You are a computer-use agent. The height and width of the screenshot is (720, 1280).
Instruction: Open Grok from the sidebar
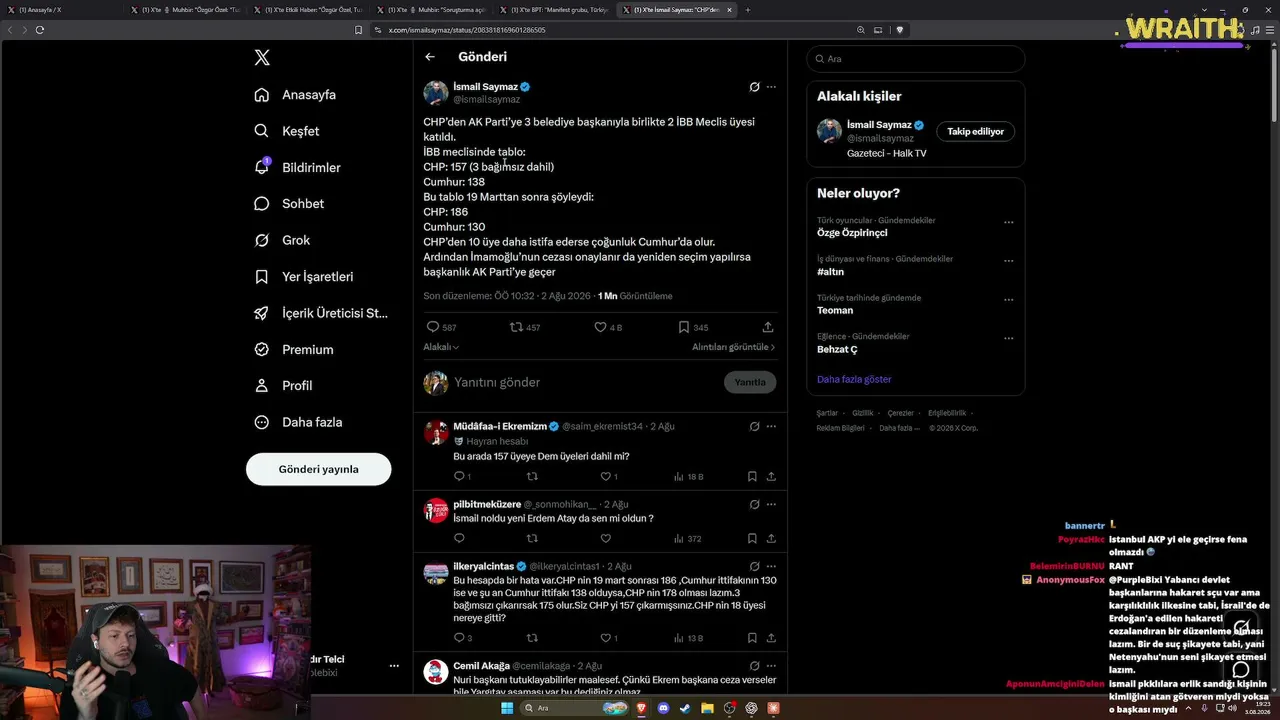point(282,240)
